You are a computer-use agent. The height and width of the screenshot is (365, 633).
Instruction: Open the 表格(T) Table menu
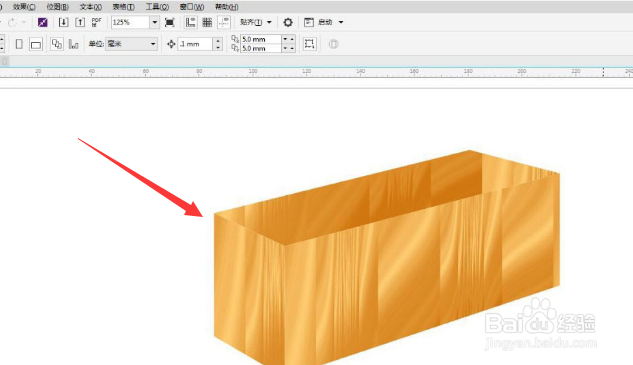click(x=124, y=7)
